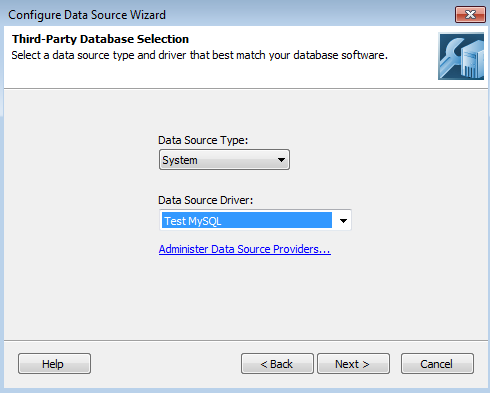
Task: Click the wrench and server wizard icon
Action: [461, 56]
